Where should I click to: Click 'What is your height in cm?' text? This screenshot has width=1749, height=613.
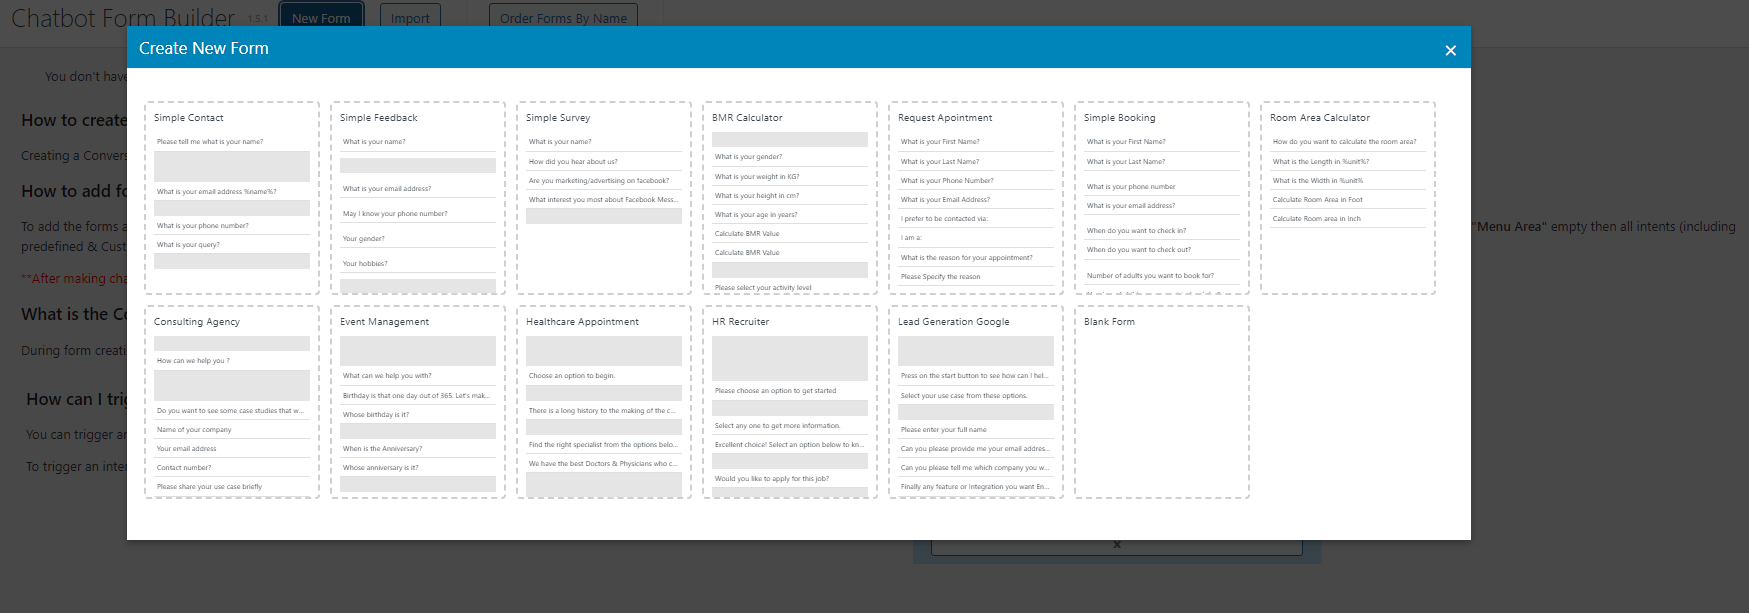point(757,196)
